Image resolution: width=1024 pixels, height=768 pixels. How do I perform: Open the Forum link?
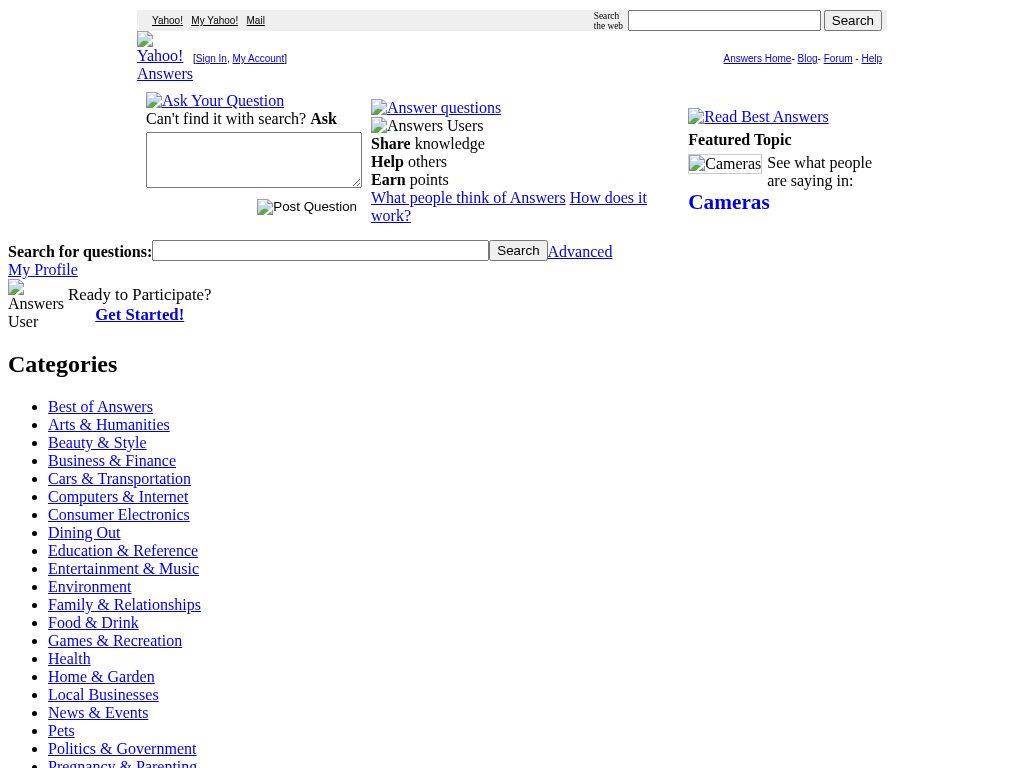click(838, 58)
